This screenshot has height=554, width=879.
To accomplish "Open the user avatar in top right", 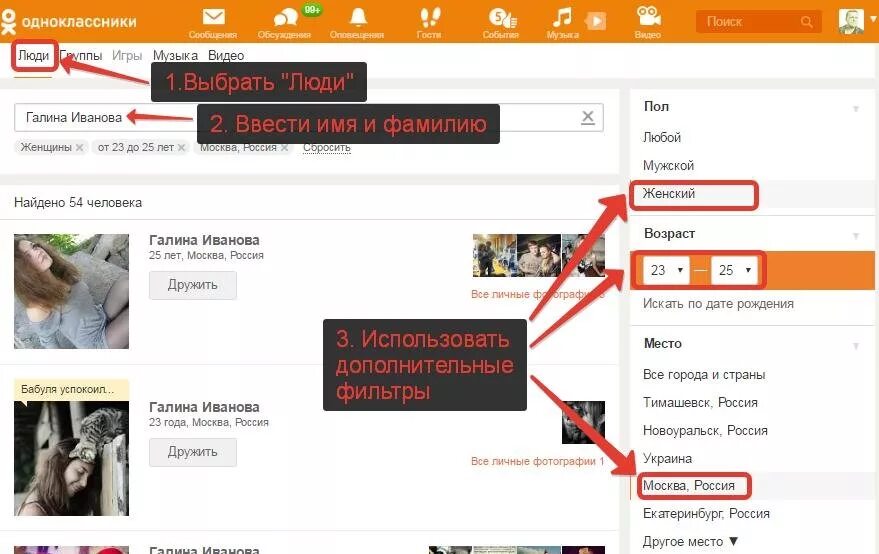I will tap(851, 21).
